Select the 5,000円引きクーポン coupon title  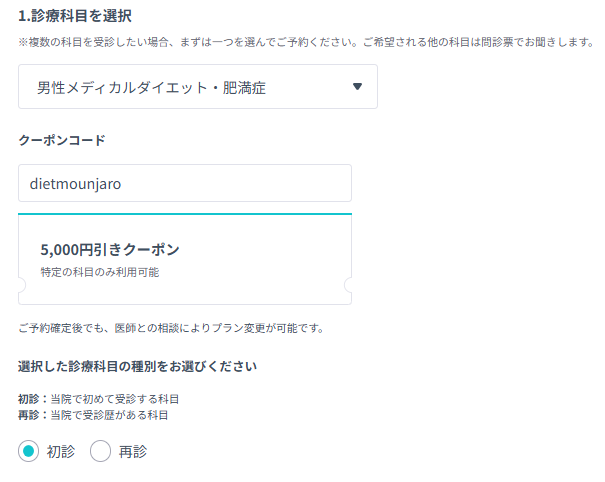click(110, 250)
